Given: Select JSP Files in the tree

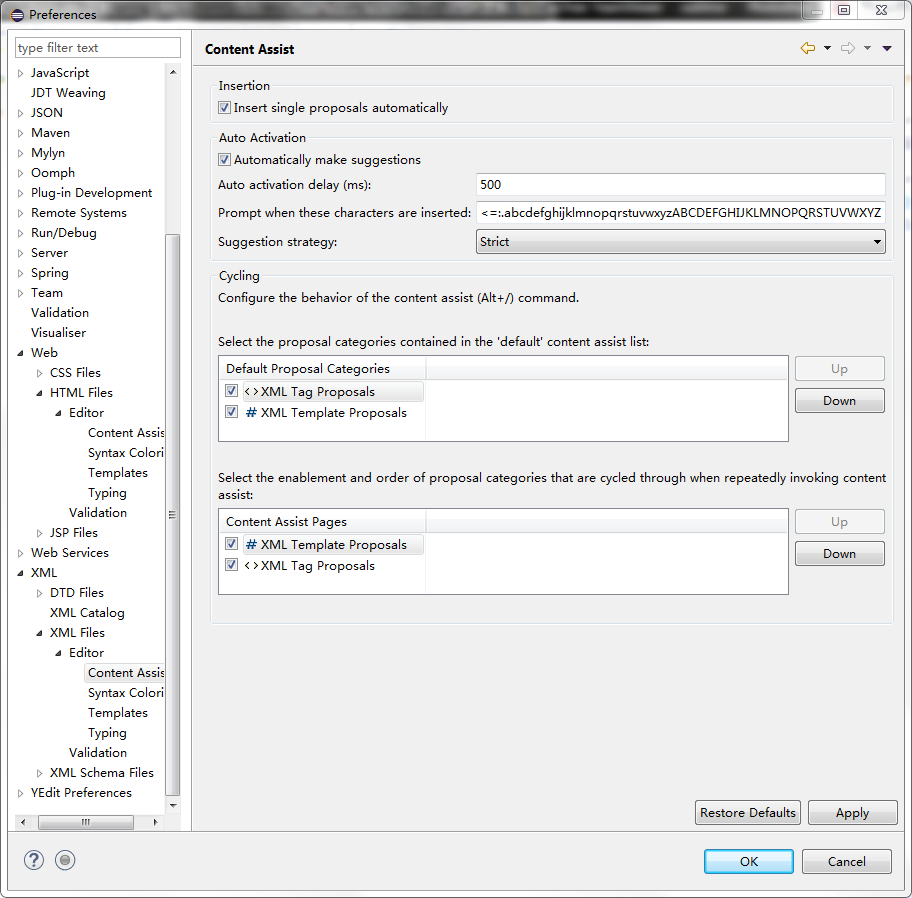Looking at the screenshot, I should click(73, 533).
